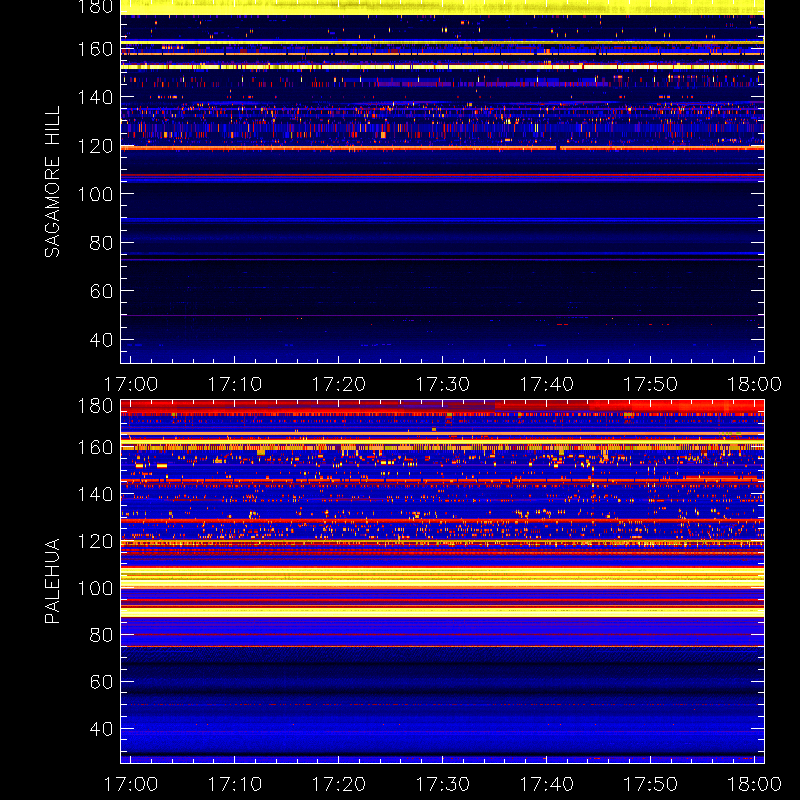Select the 120 tick label on Palehua plot
The width and height of the screenshot is (800, 800).
pos(95,541)
